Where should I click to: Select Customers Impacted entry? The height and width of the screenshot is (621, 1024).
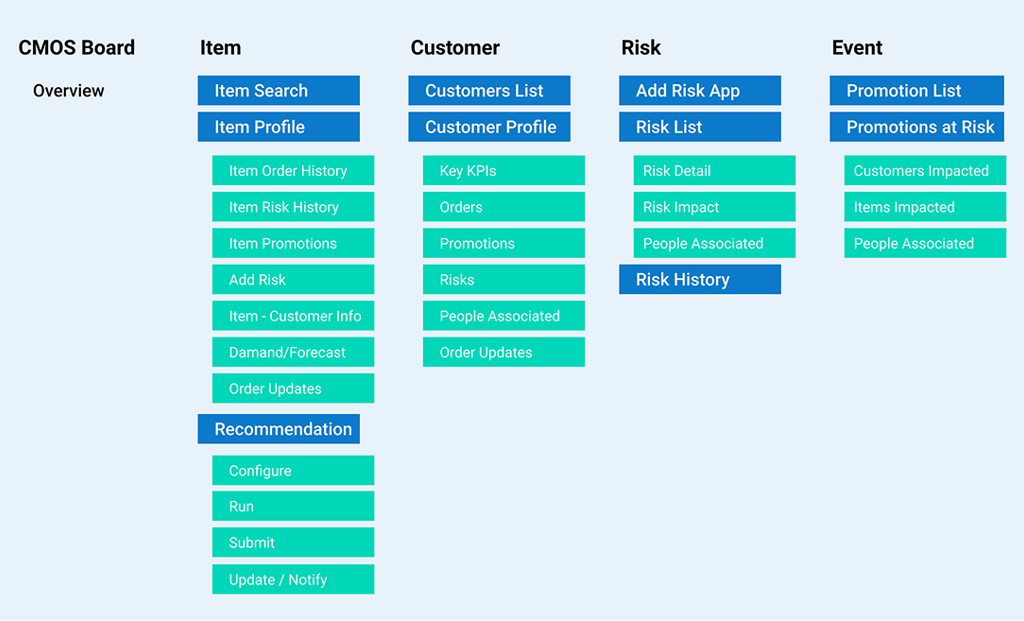(924, 171)
